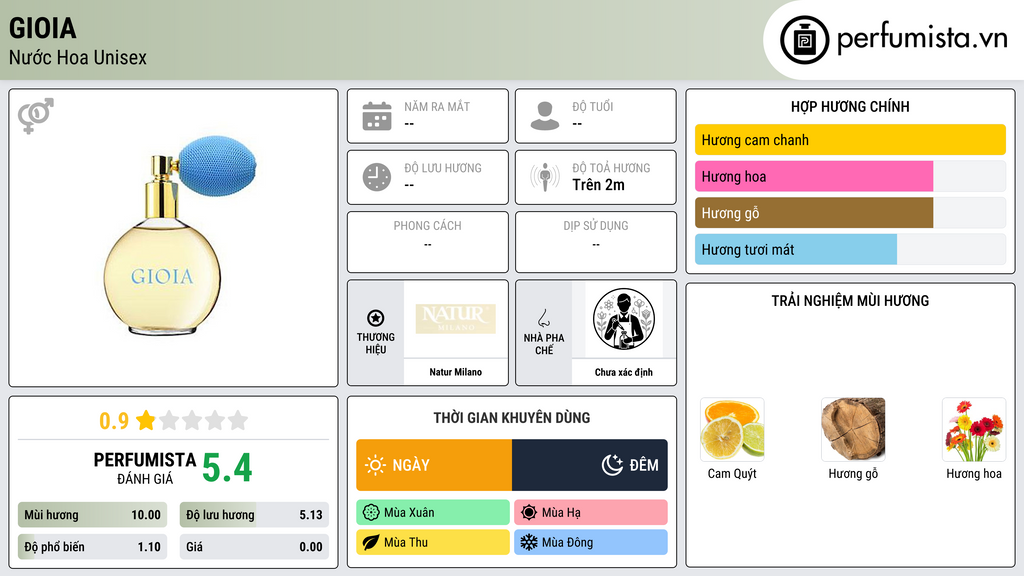Viewport: 1024px width, 576px height.
Task: Select the Ngày daytime segment
Action: (x=434, y=465)
